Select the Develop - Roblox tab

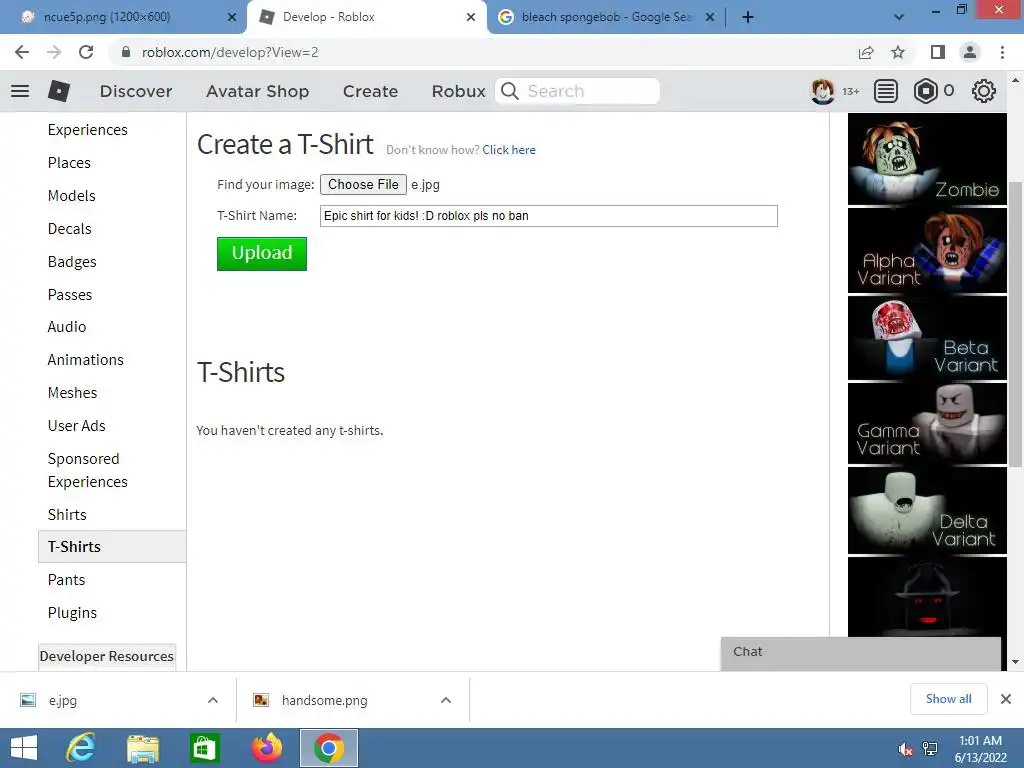tap(366, 17)
